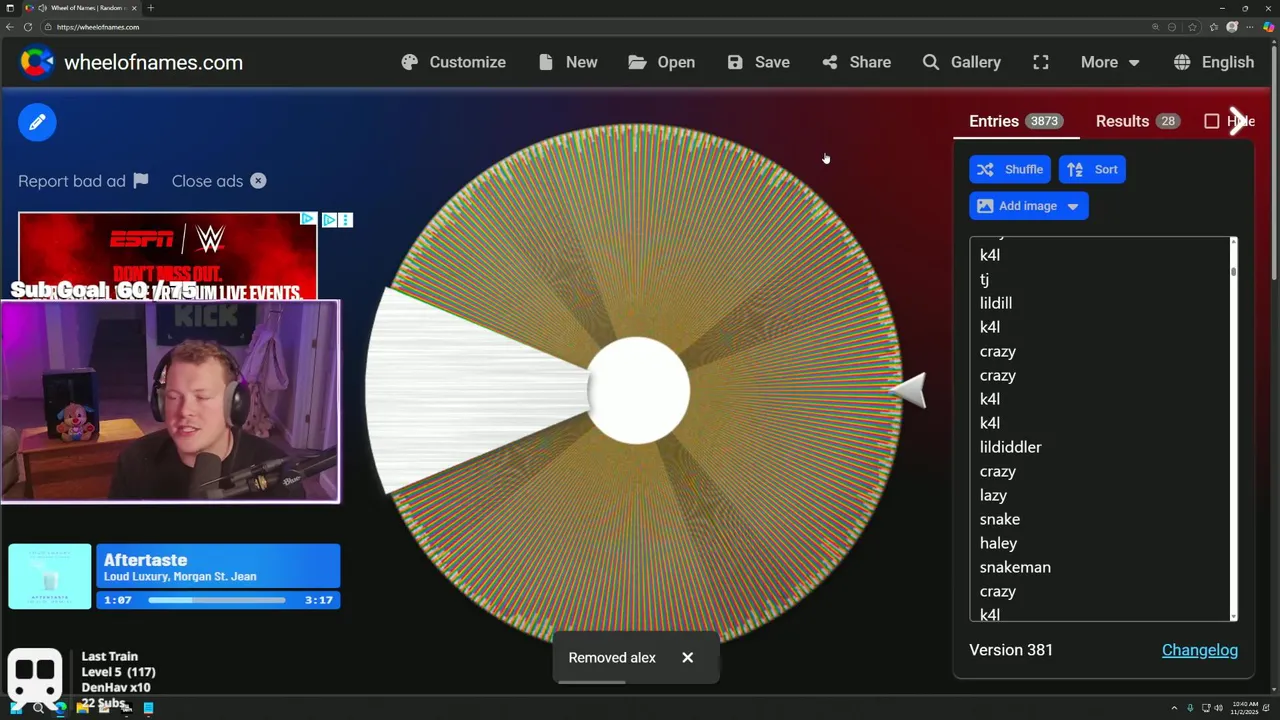Click Close ads button
The image size is (1280, 720).
tap(219, 181)
